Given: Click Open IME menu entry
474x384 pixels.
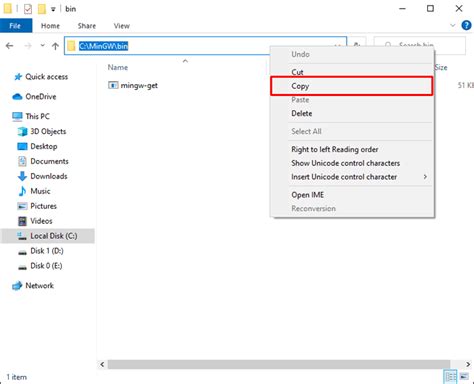Looking at the screenshot, I should [352, 195].
